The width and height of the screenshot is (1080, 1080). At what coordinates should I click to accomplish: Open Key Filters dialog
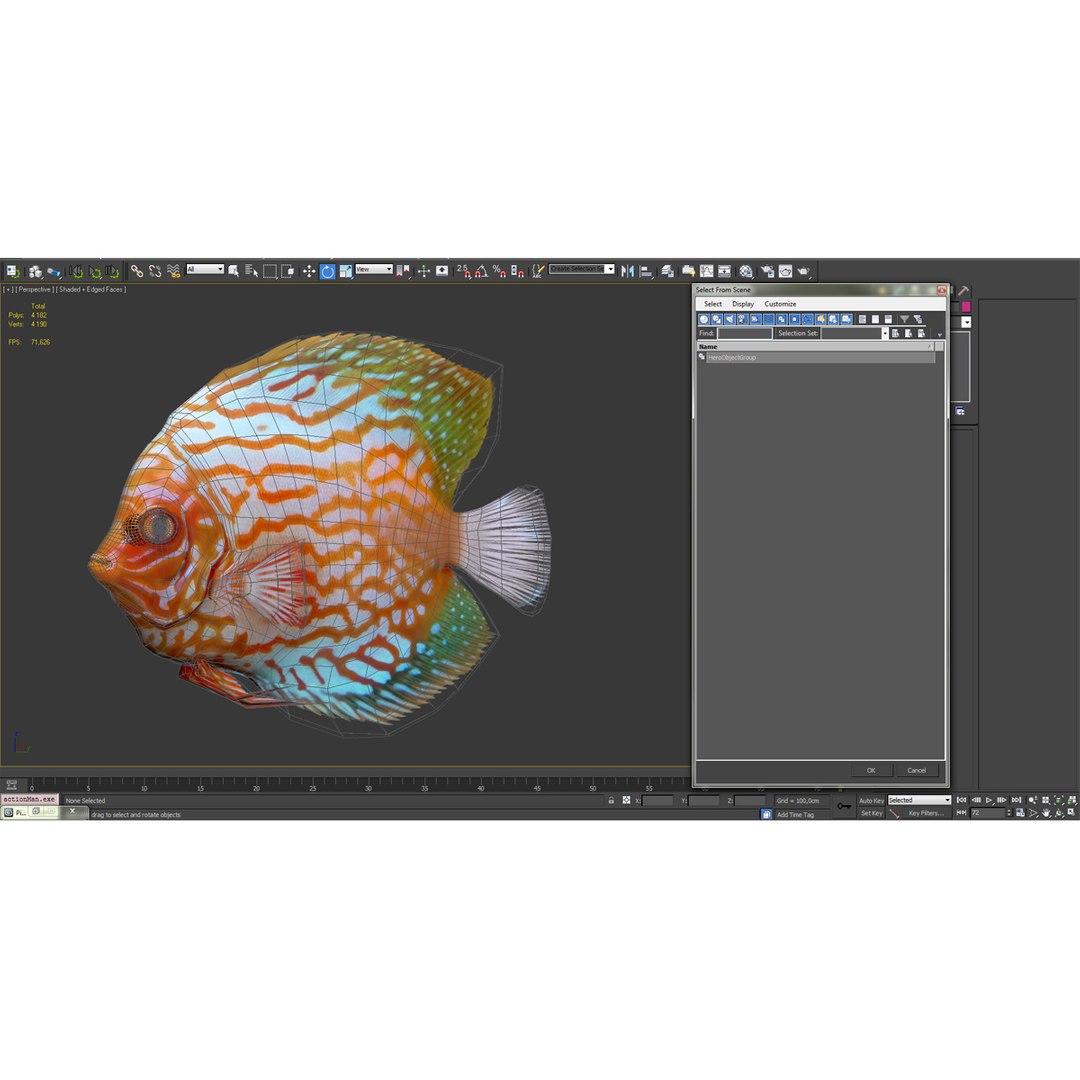tap(926, 813)
